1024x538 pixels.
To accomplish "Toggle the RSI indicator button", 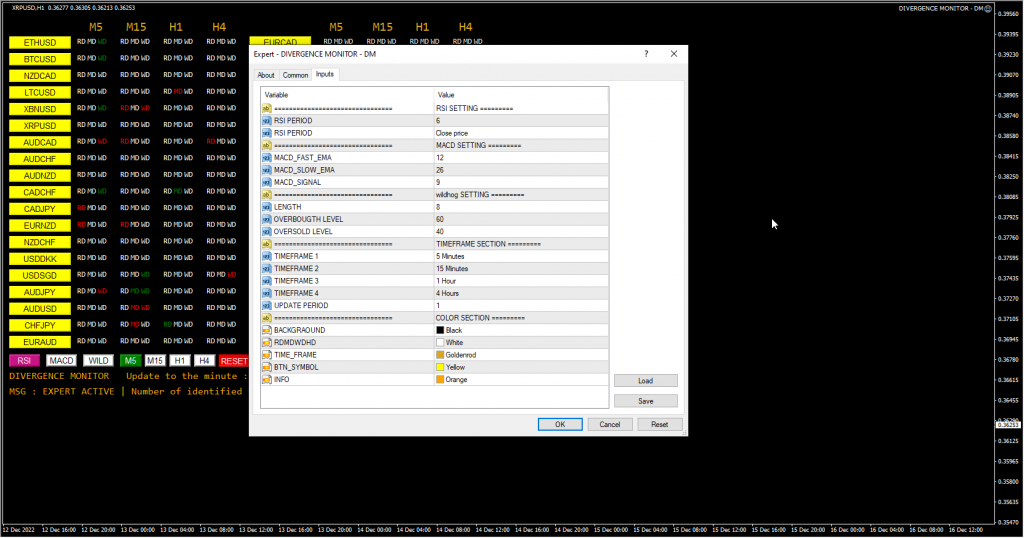I will [26, 360].
